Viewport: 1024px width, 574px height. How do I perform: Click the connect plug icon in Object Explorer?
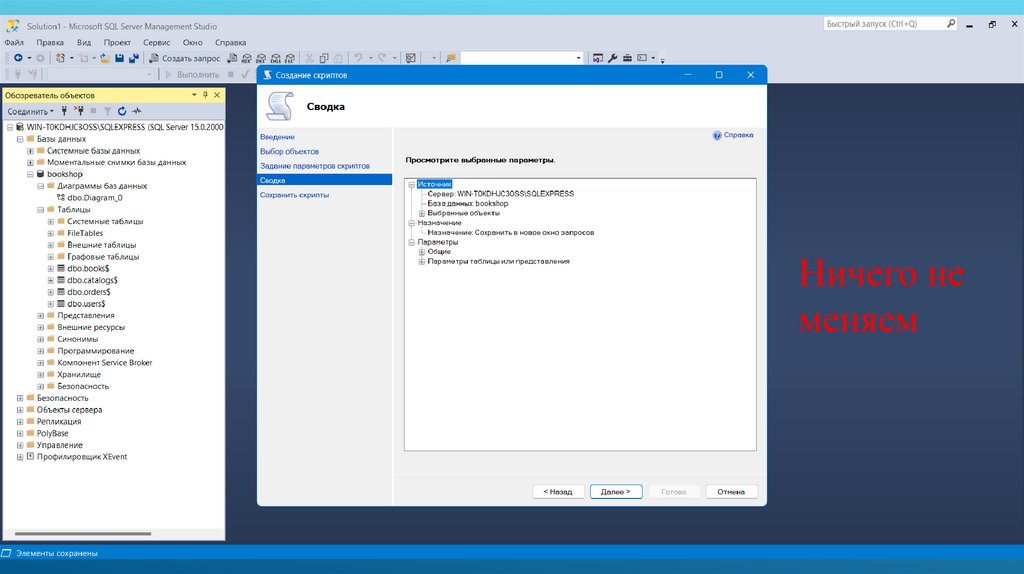[x=64, y=111]
